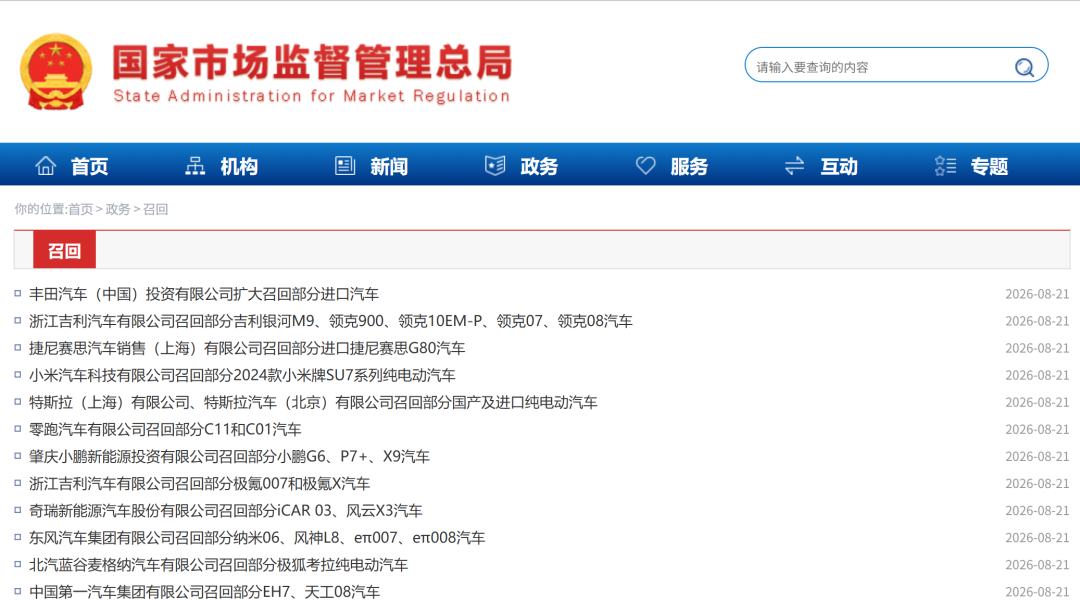Select the red 召回 tab
The width and height of the screenshot is (1080, 600).
(x=64, y=250)
